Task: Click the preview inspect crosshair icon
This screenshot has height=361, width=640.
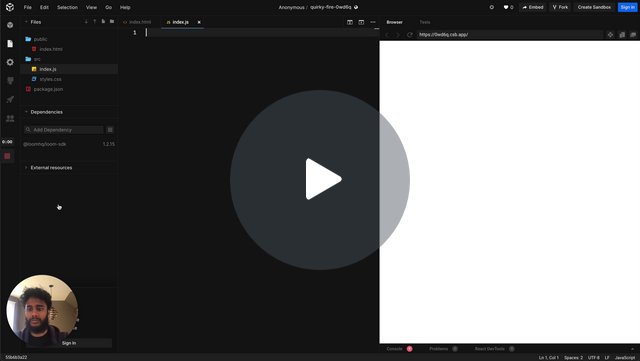Action: click(610, 35)
